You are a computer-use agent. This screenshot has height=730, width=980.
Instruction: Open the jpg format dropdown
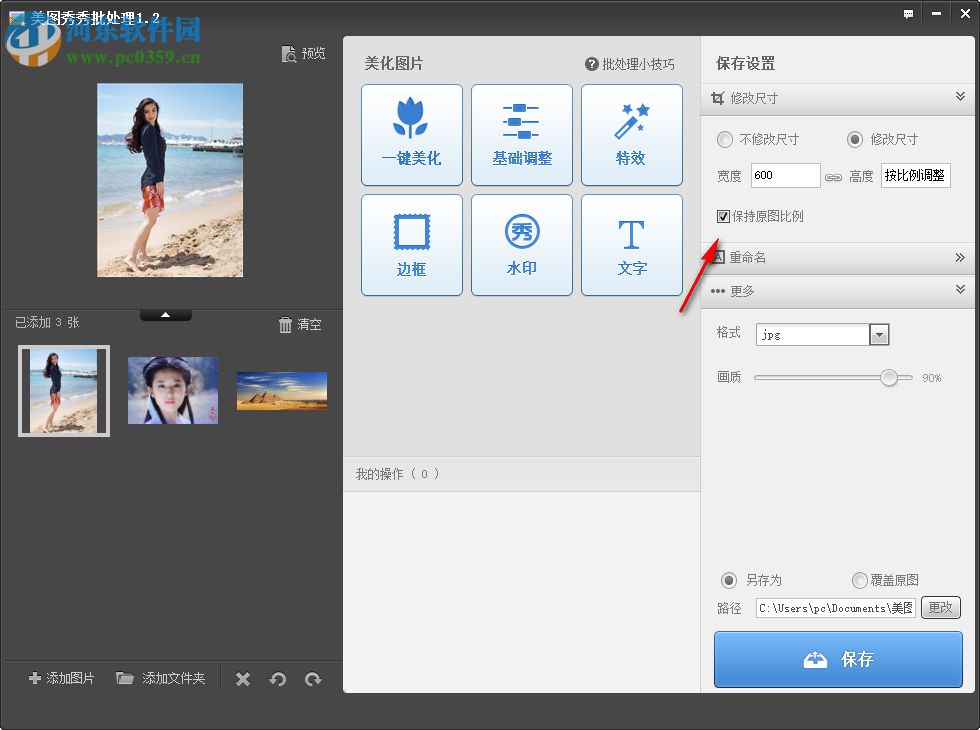click(x=878, y=334)
